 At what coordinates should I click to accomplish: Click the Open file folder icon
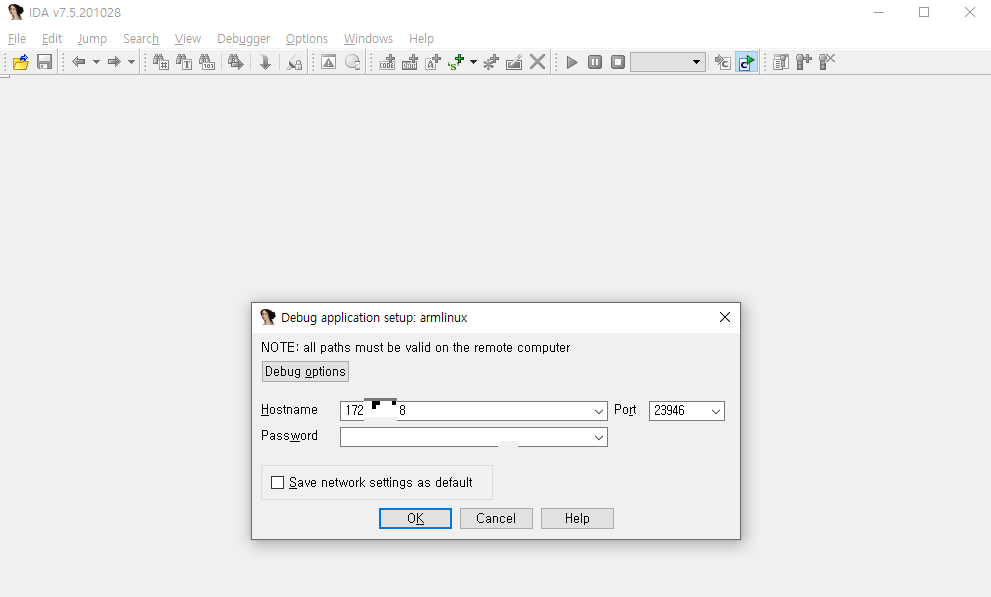[x=21, y=62]
